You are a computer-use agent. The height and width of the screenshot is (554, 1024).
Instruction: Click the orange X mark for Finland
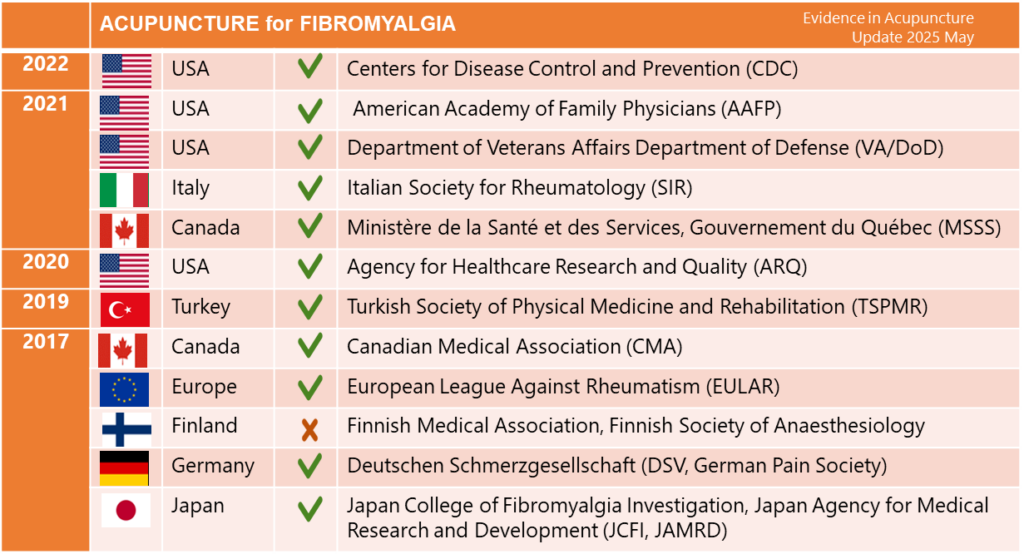coord(310,430)
